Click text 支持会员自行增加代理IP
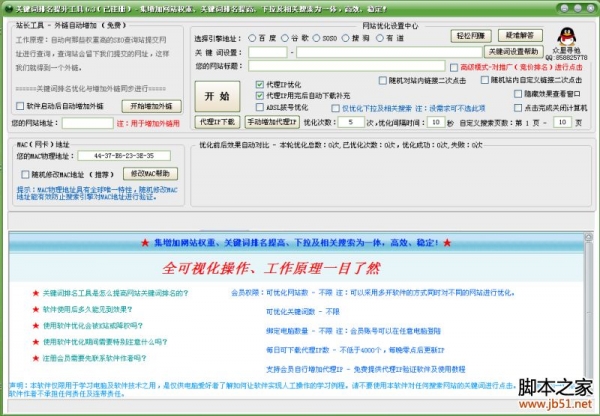Image resolution: width=600 pixels, height=416 pixels. (x=305, y=369)
